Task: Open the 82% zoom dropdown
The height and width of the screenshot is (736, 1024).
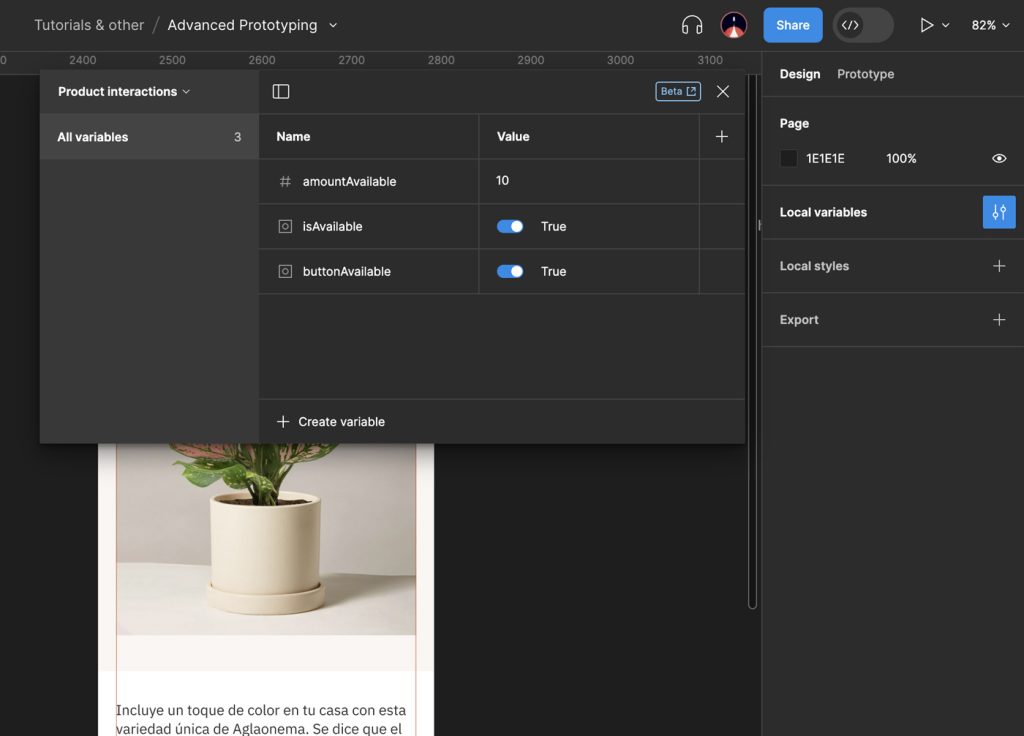Action: [x=988, y=25]
